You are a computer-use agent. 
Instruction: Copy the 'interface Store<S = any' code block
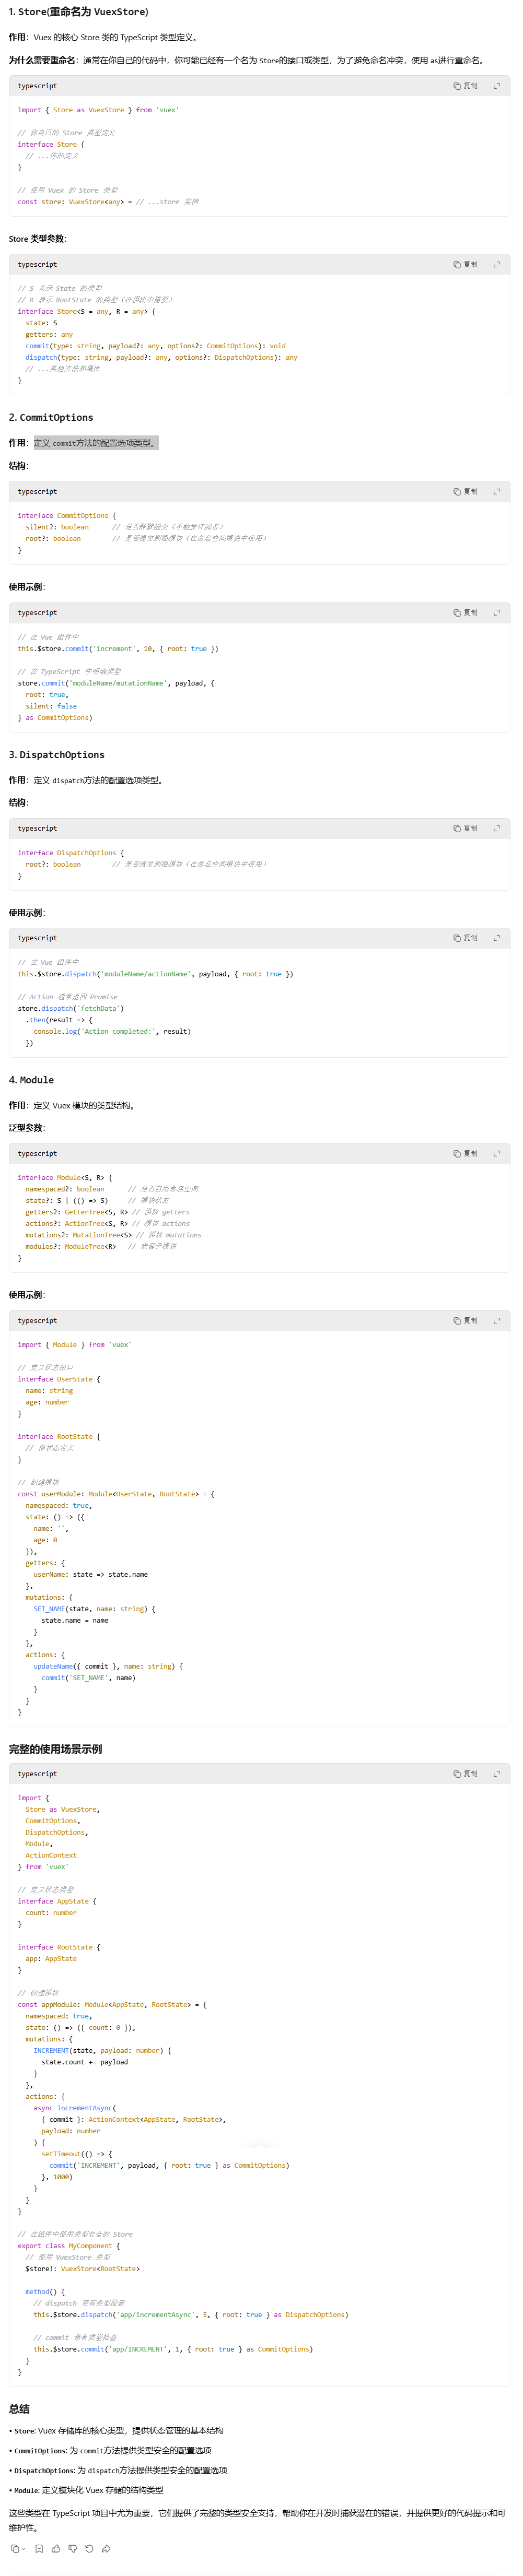(465, 264)
